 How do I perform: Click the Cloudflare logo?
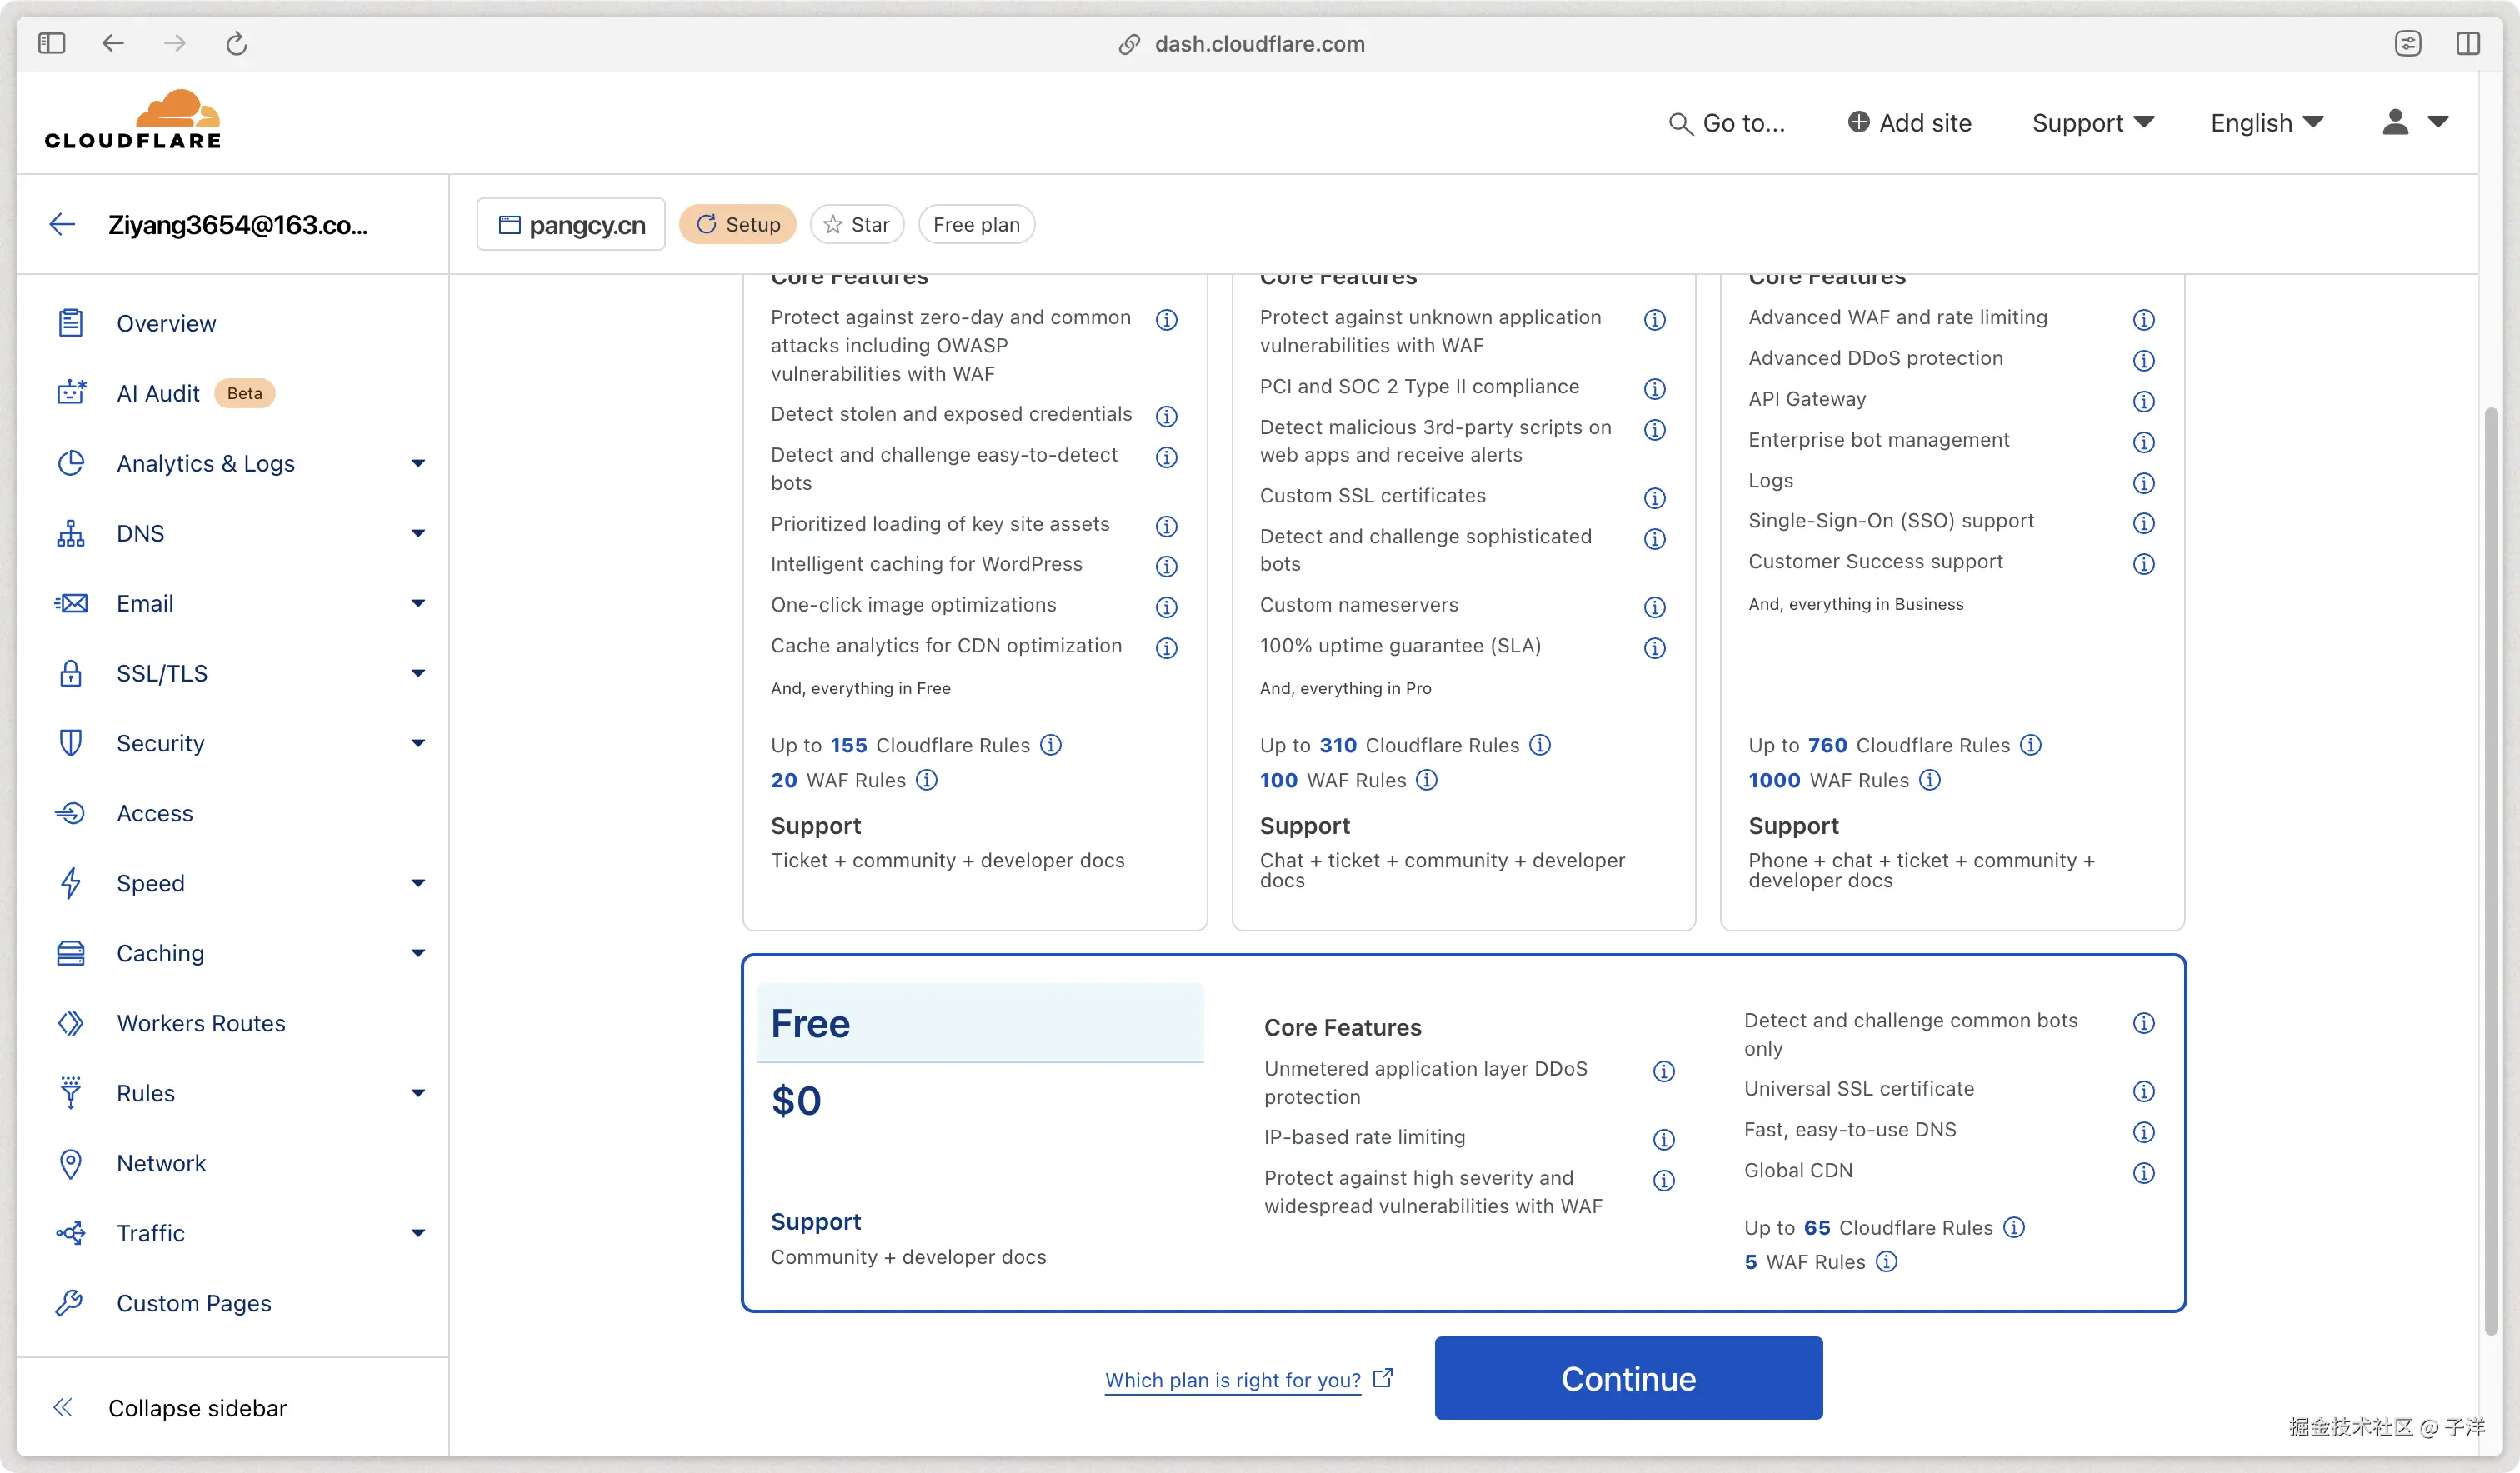pos(133,121)
